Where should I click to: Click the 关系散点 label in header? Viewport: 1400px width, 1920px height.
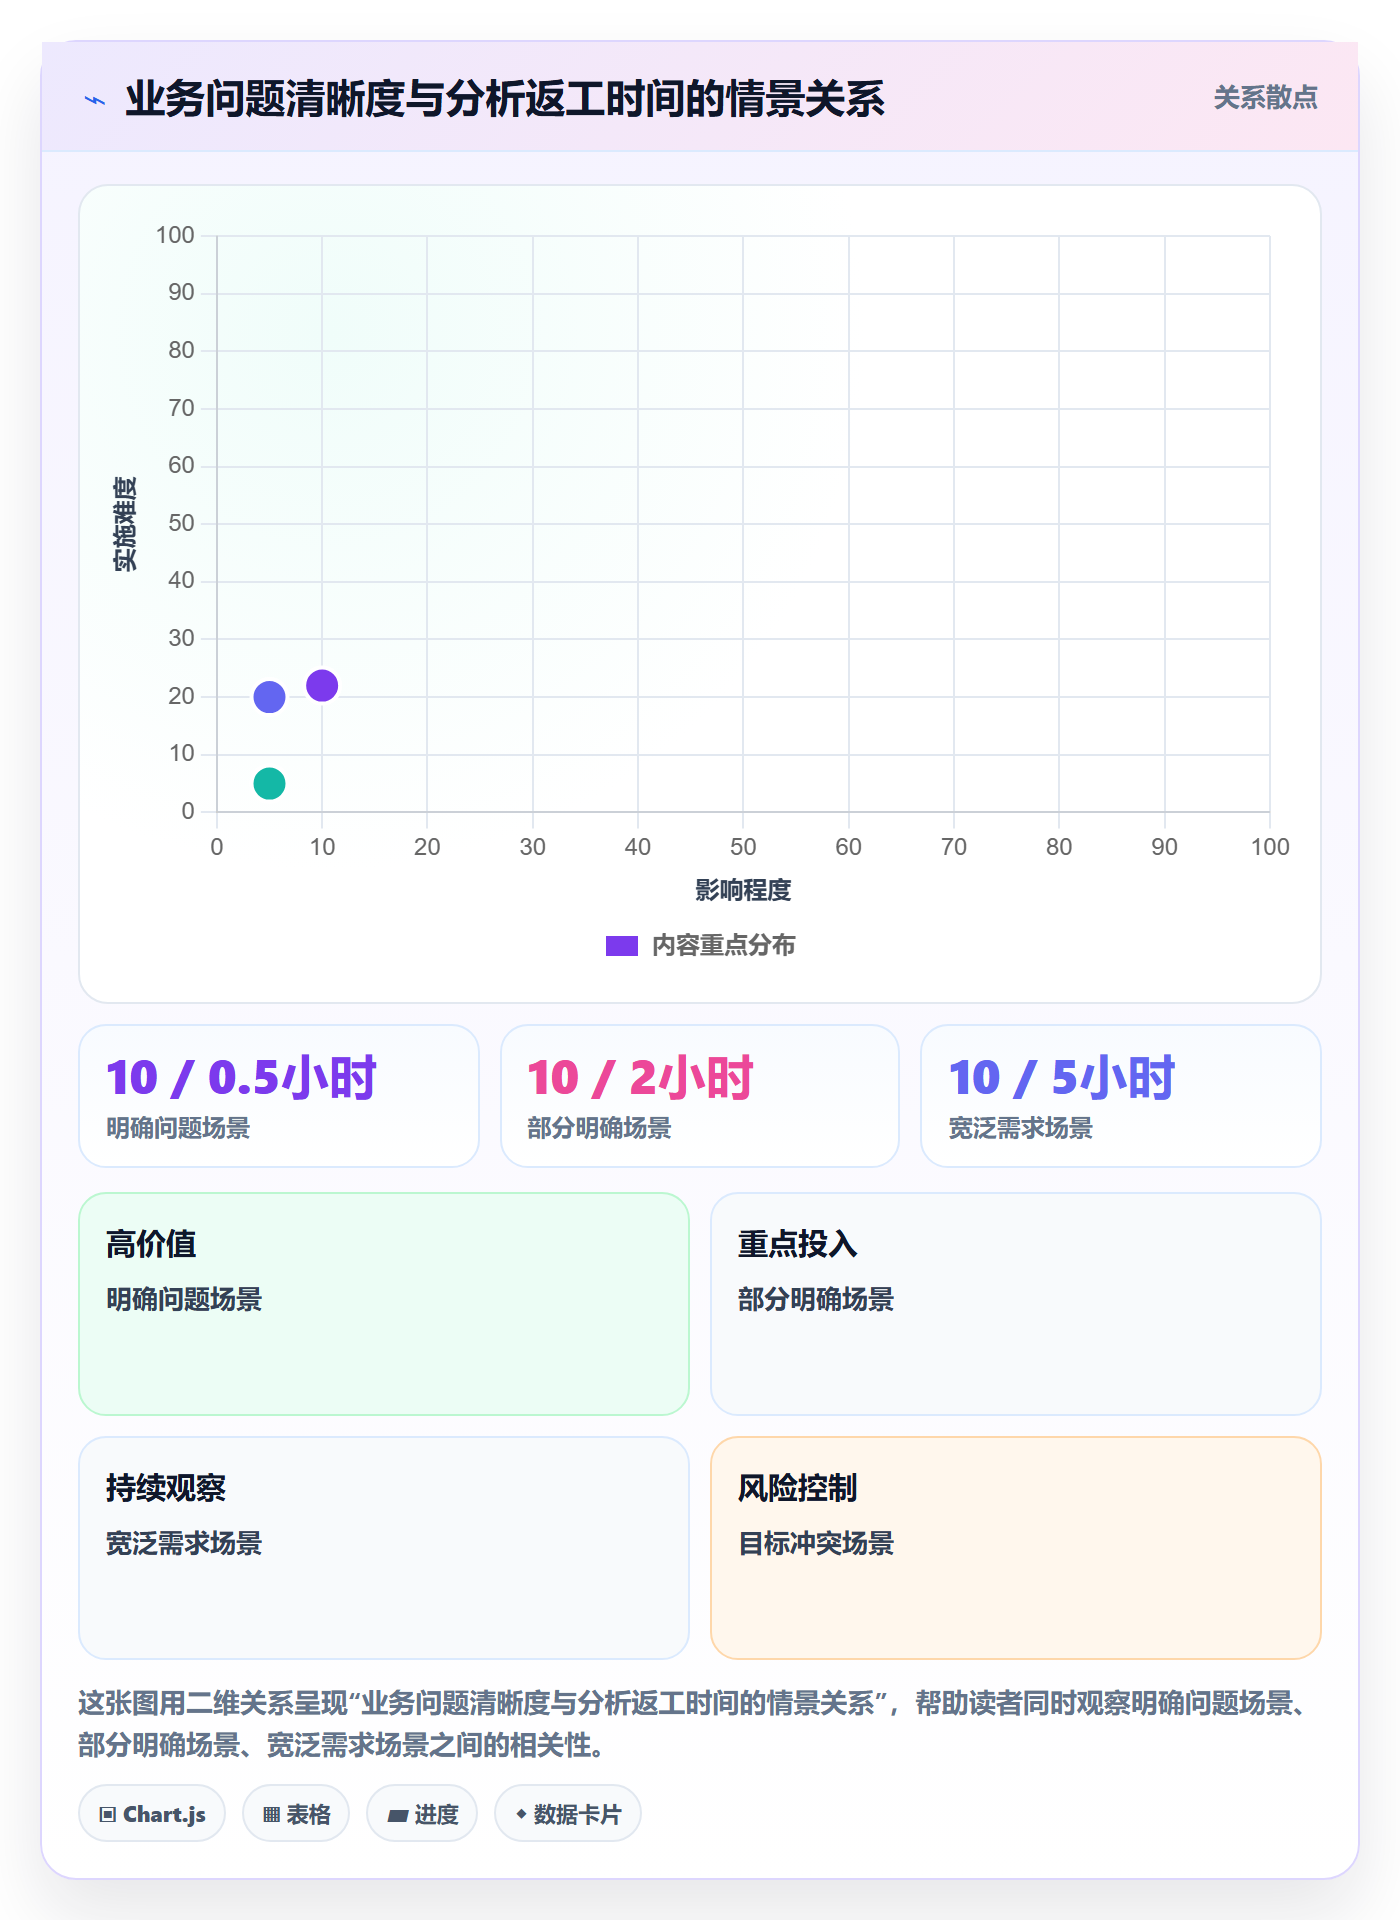click(1265, 98)
